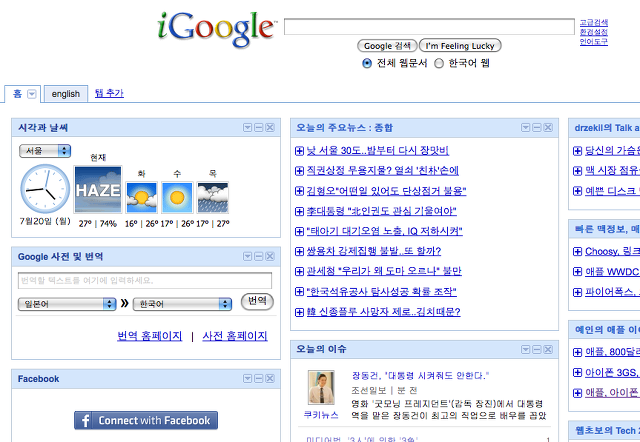Open the 번역 홈페이지 link
Viewport: 640px width, 442px height.
[150, 336]
